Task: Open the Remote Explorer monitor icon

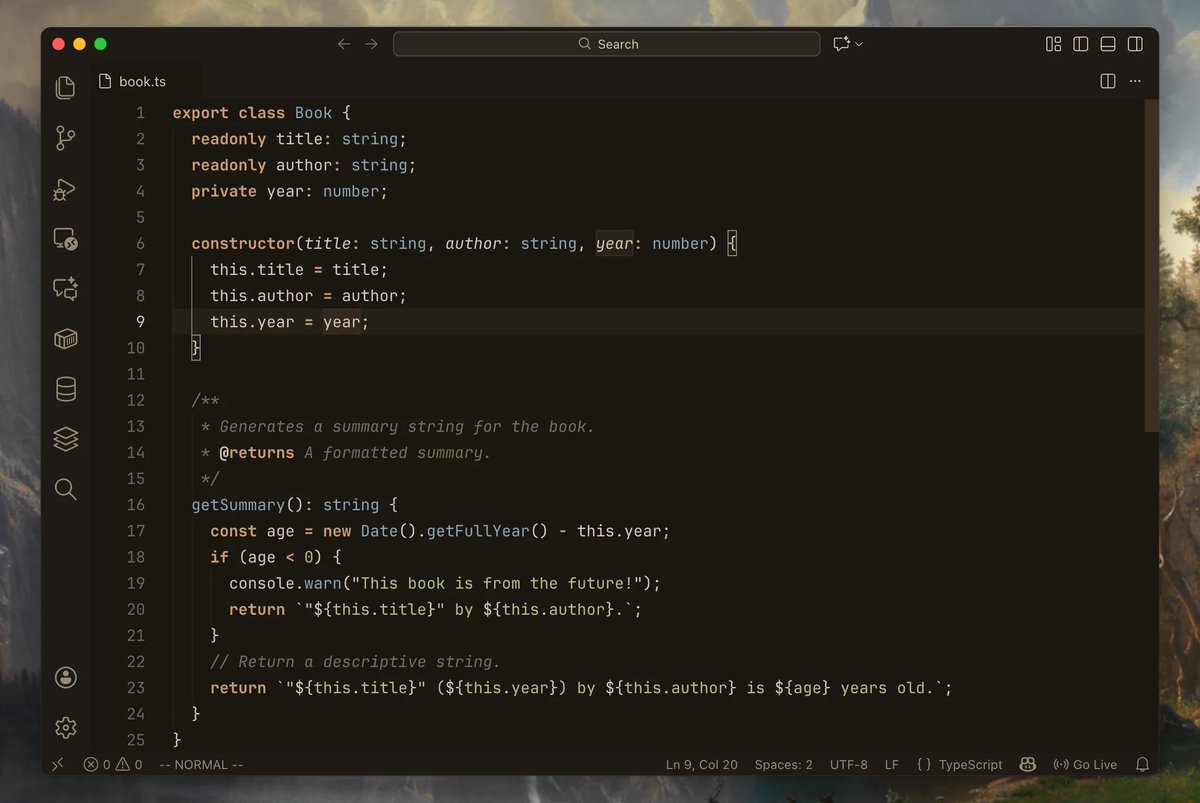Action: coord(65,239)
